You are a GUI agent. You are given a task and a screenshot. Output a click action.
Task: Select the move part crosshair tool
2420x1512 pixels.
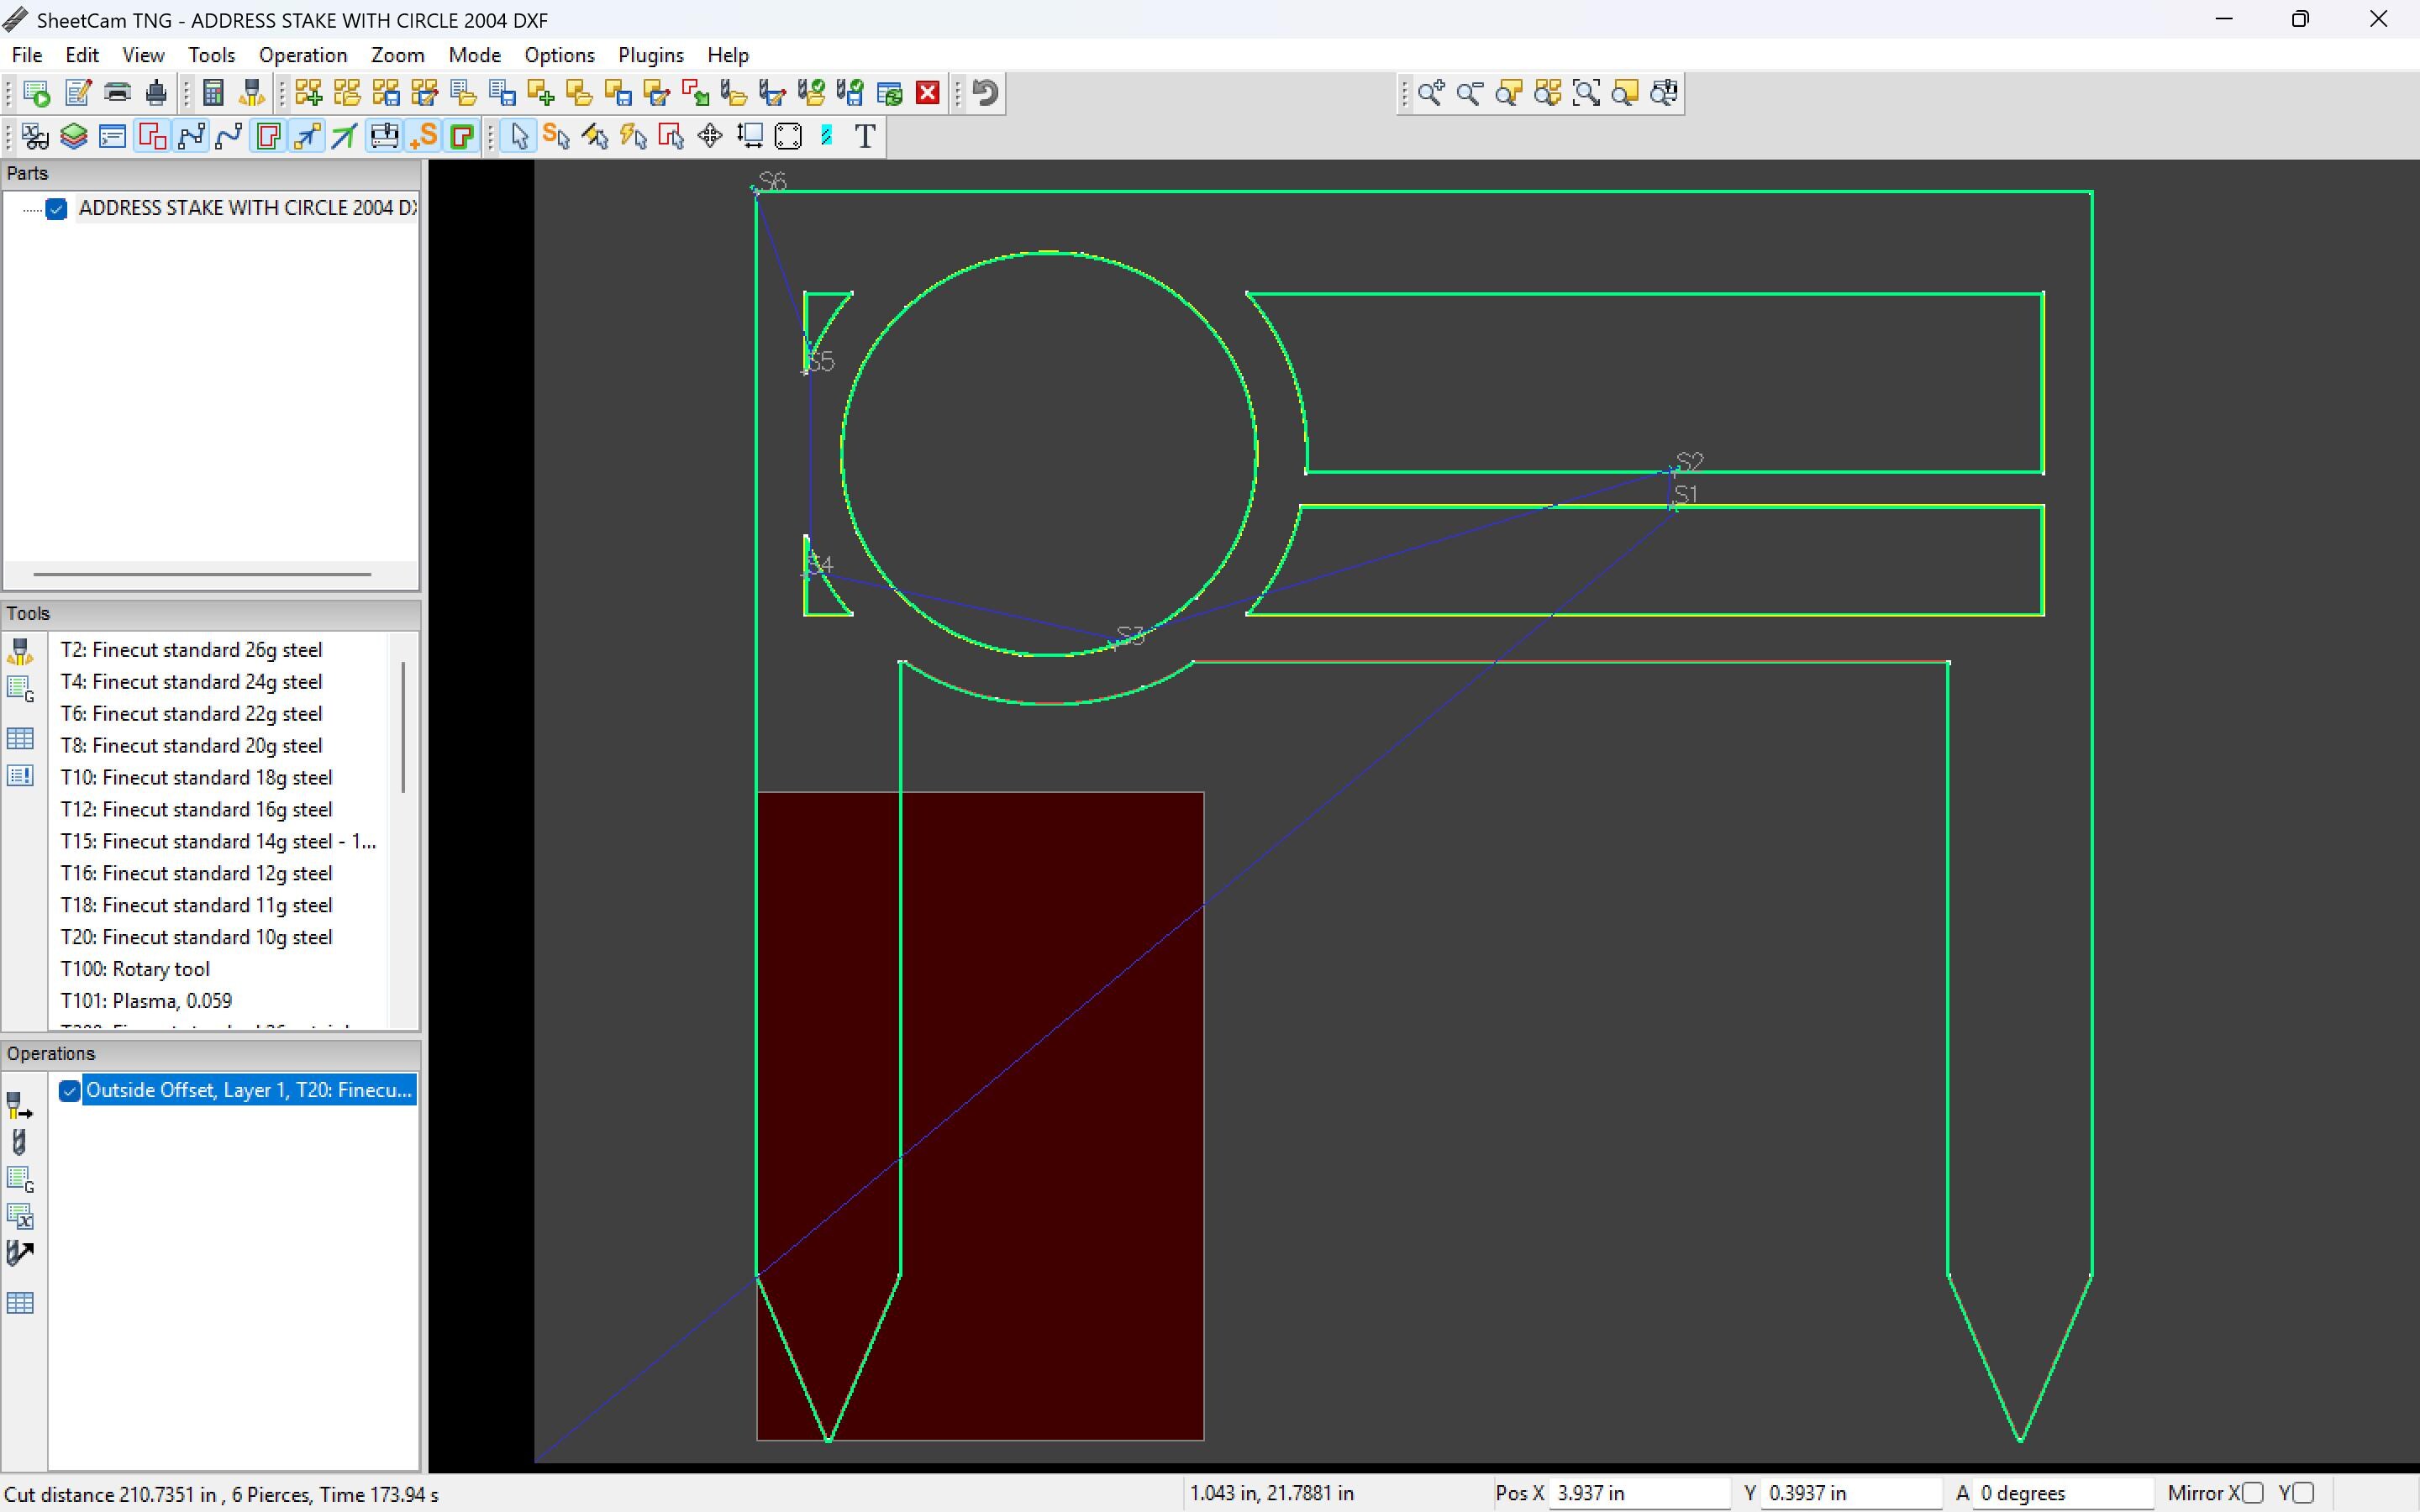tap(710, 136)
